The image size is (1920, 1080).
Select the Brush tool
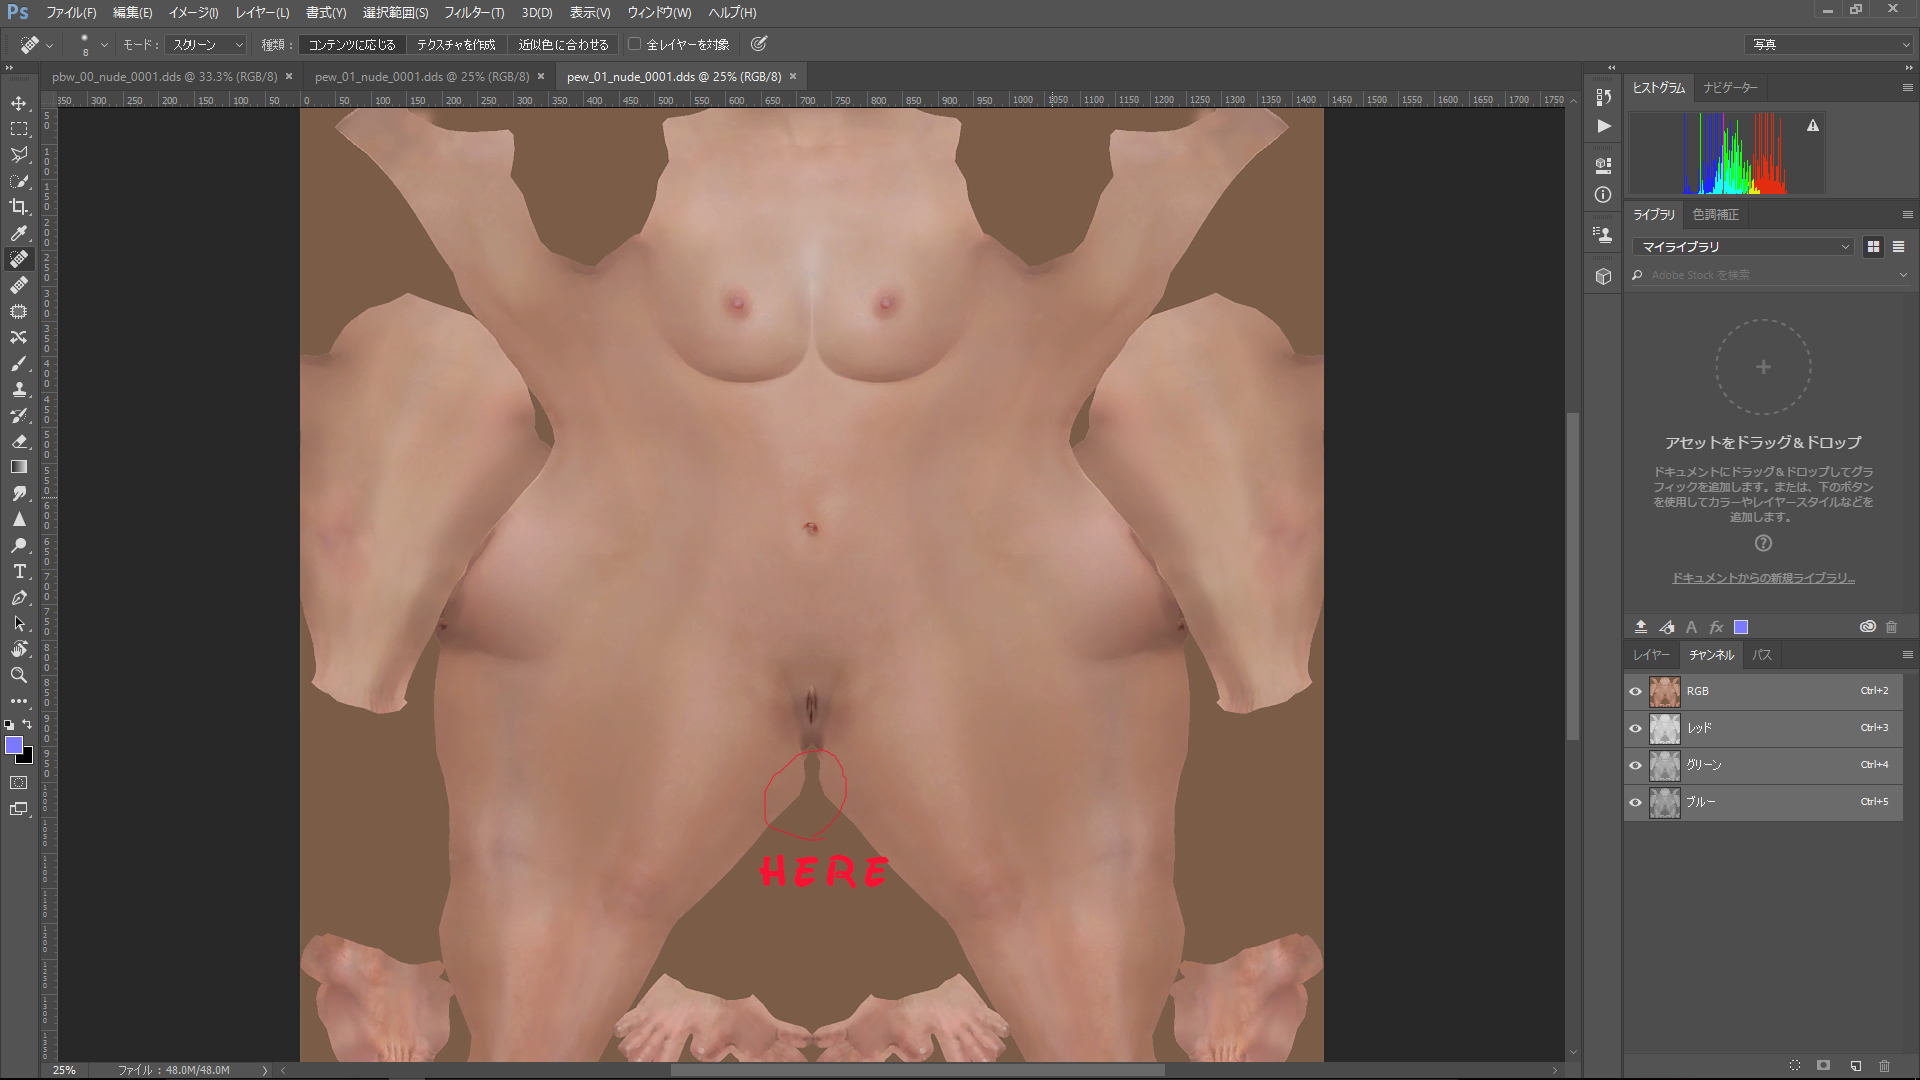(19, 363)
